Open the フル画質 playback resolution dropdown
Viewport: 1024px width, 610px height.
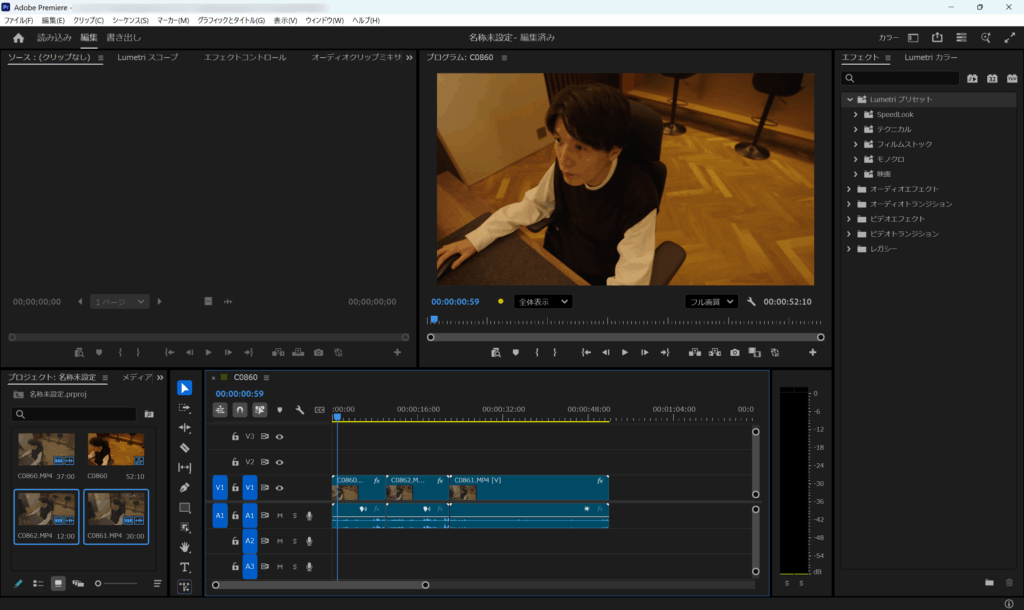(x=711, y=301)
